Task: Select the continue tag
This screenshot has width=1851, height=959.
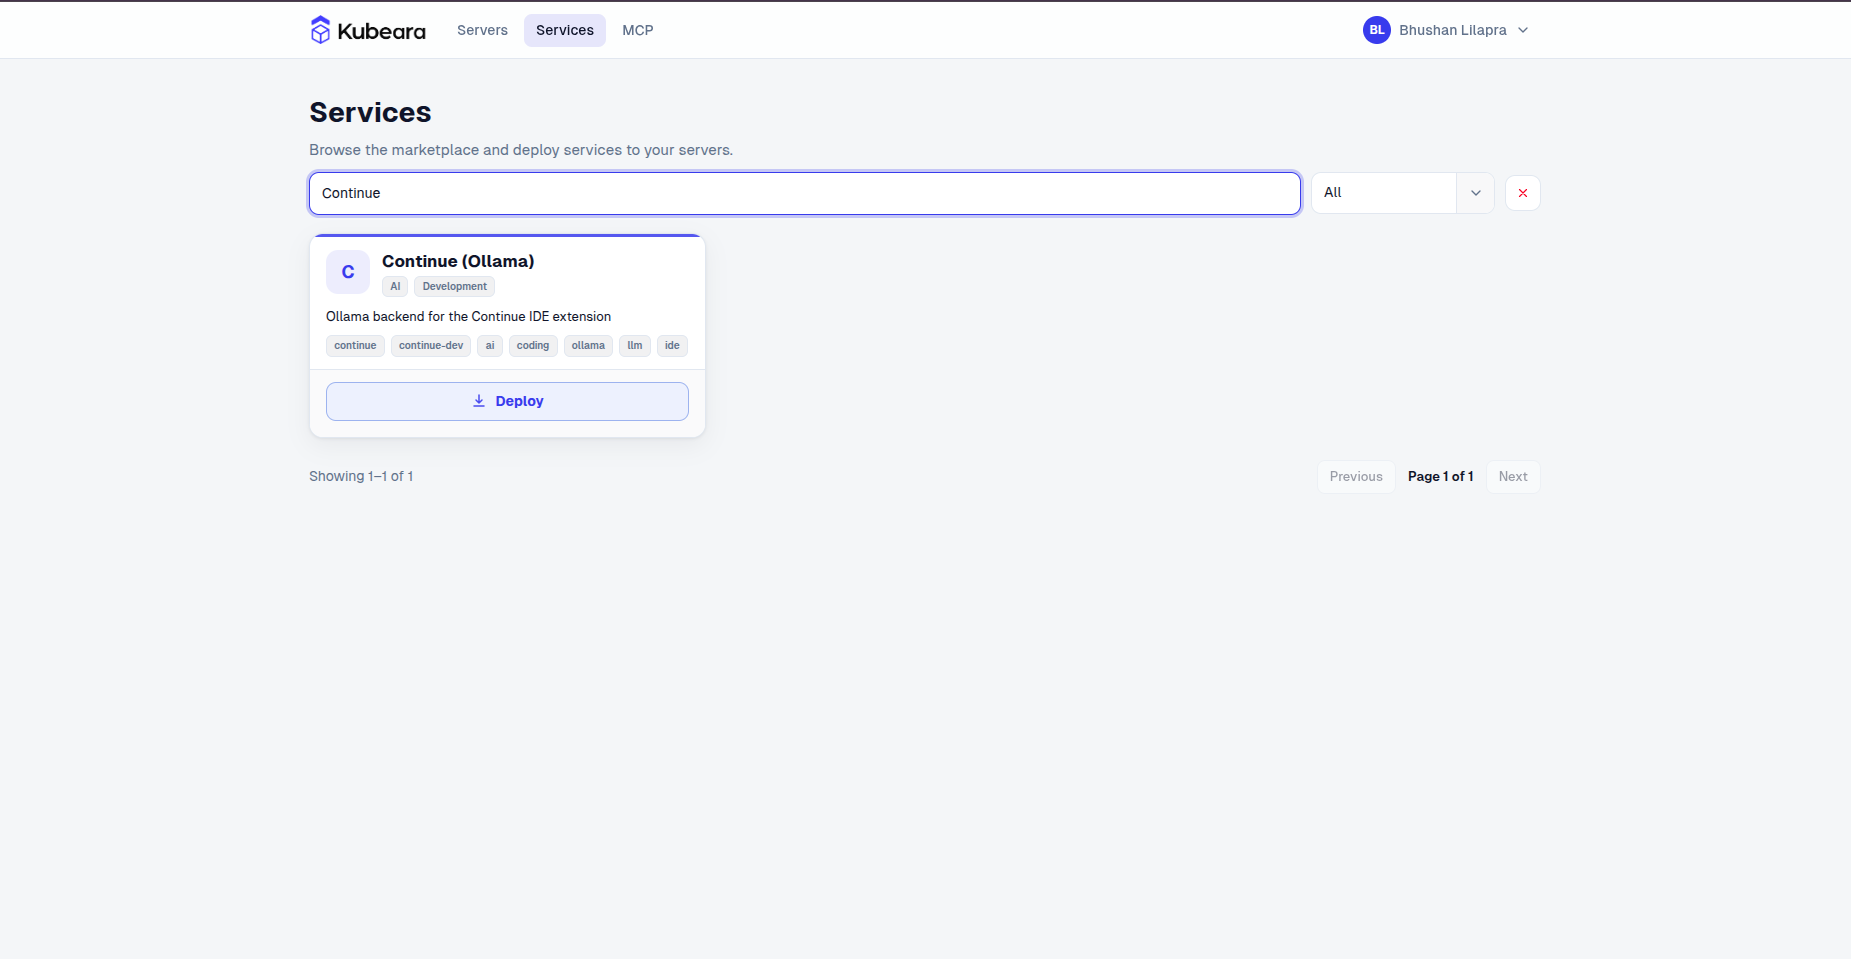Action: (x=355, y=346)
